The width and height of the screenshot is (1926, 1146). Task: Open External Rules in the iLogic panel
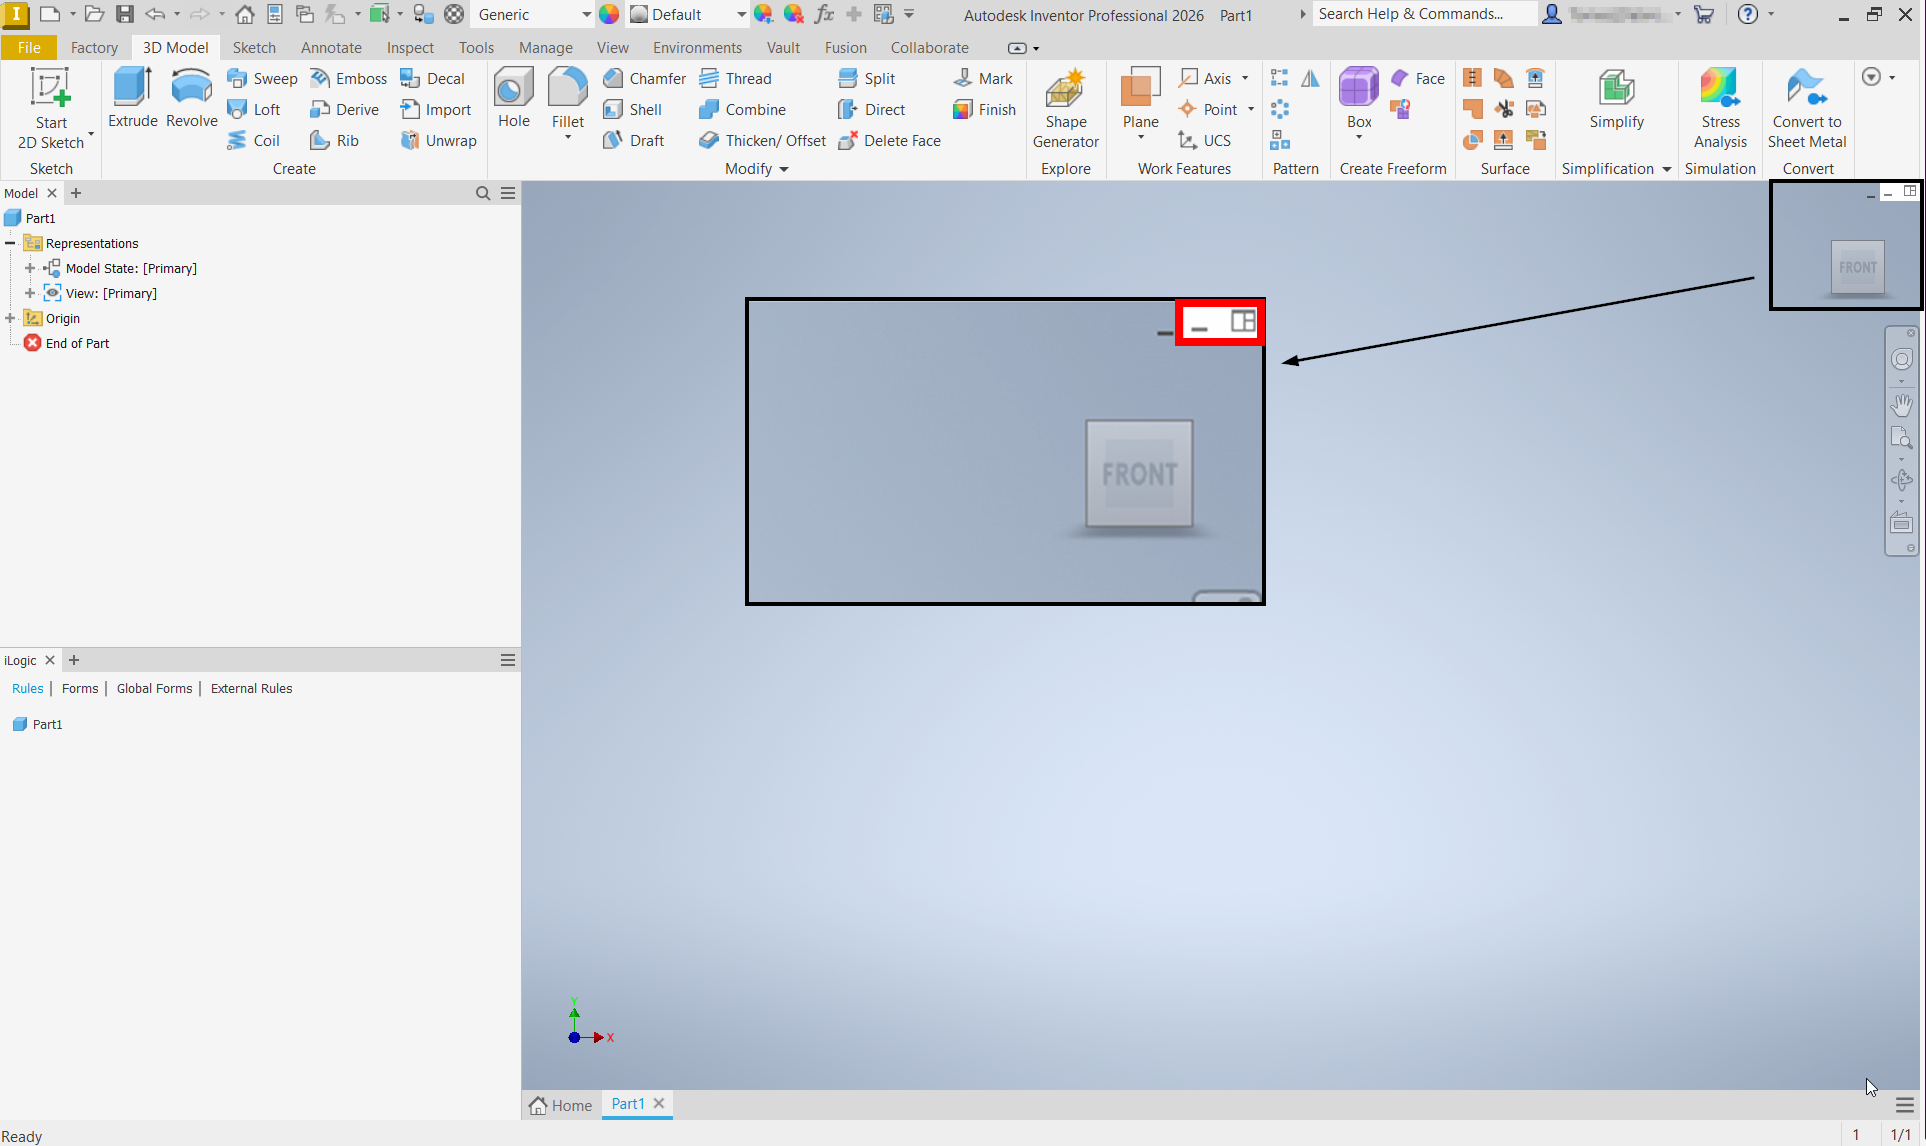tap(251, 688)
